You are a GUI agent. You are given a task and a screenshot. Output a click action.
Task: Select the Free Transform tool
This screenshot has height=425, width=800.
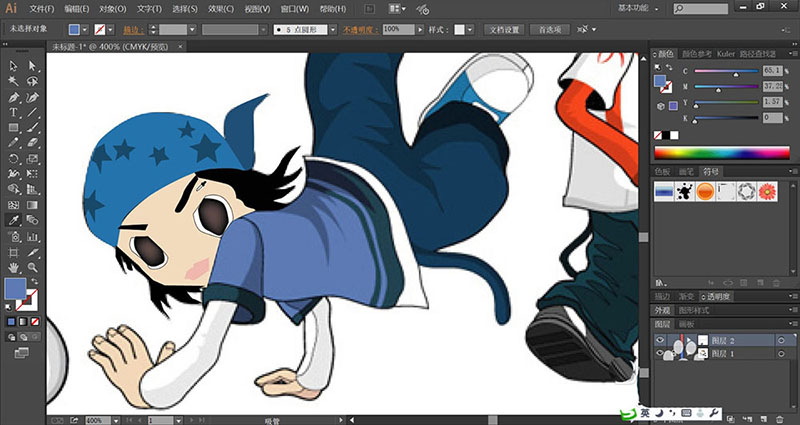pyautogui.click(x=32, y=174)
